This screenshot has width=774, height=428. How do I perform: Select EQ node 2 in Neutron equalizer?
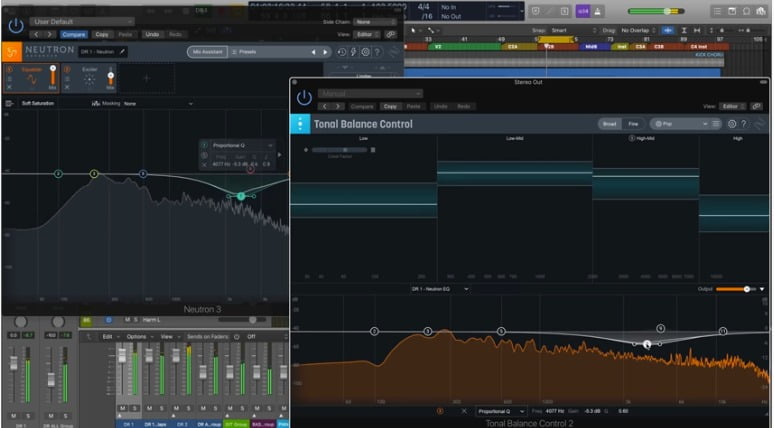point(58,174)
